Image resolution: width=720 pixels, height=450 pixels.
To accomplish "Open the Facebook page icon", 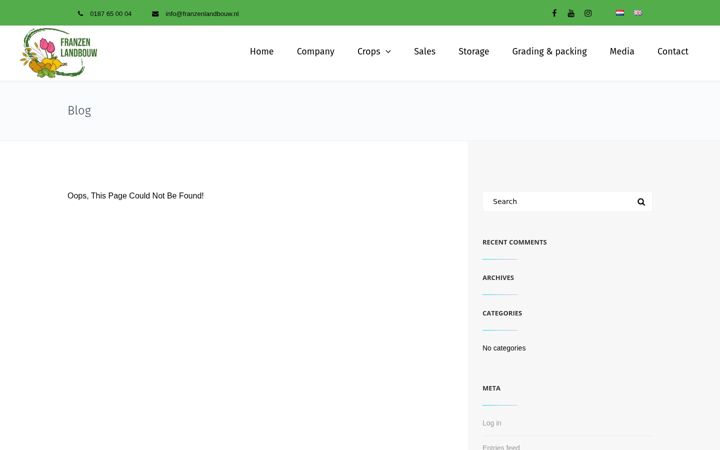I will (554, 13).
